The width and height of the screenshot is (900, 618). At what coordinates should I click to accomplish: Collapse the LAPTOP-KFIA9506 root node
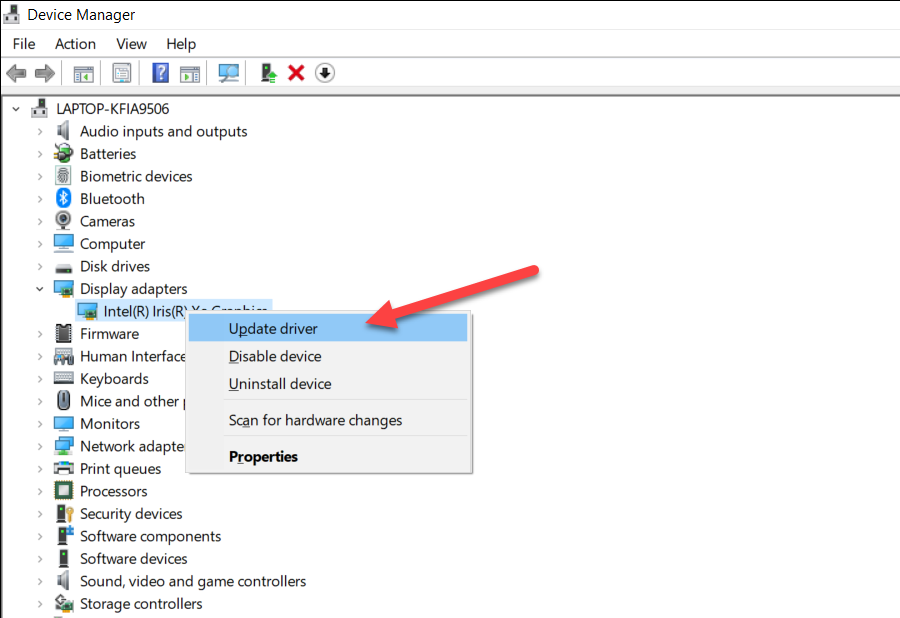(x=16, y=108)
